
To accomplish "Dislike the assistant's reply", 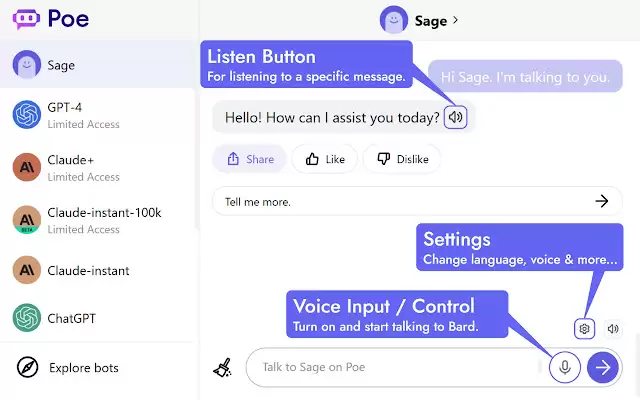I will (x=402, y=159).
